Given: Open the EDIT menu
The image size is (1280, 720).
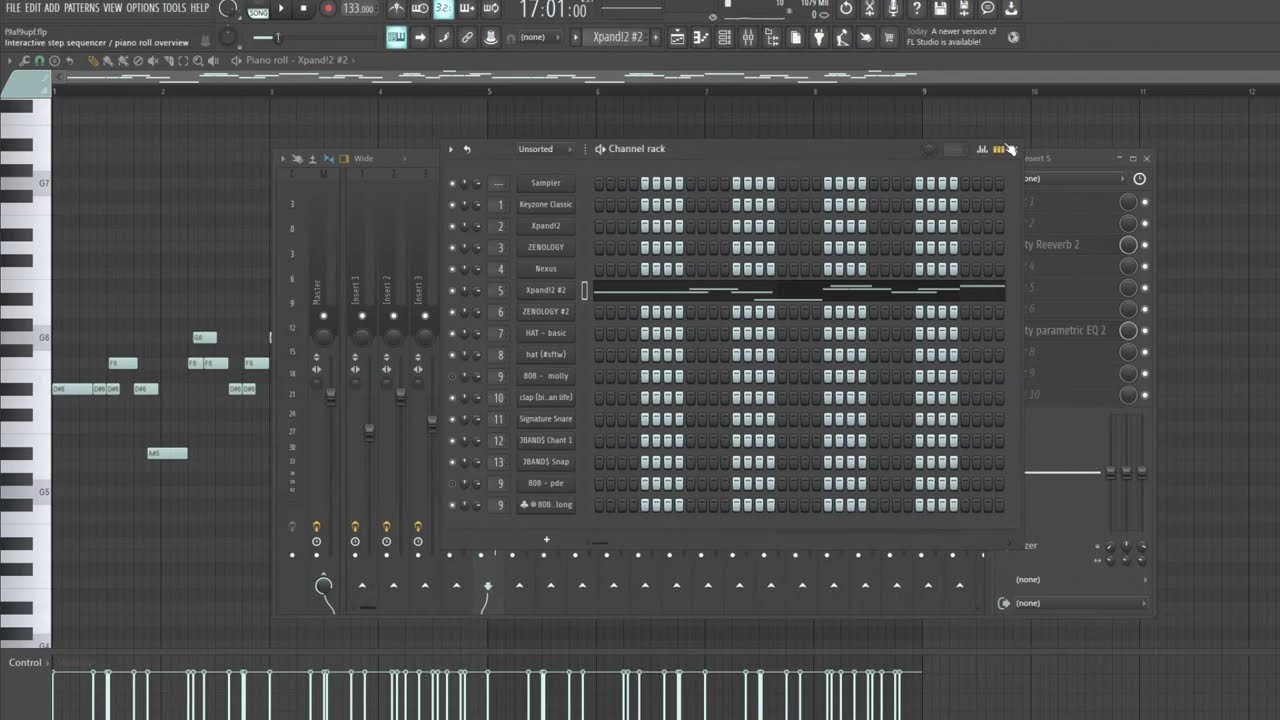Looking at the screenshot, I should [33, 8].
